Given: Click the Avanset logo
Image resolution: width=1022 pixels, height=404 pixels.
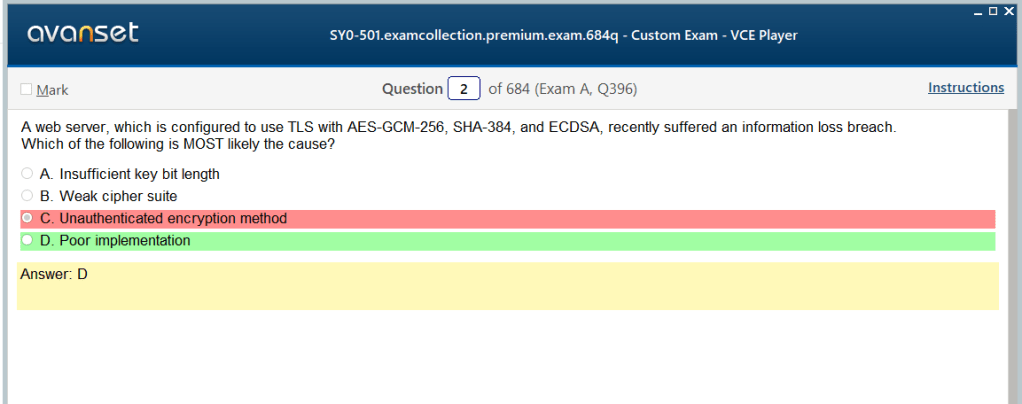Looking at the screenshot, I should (x=84, y=34).
